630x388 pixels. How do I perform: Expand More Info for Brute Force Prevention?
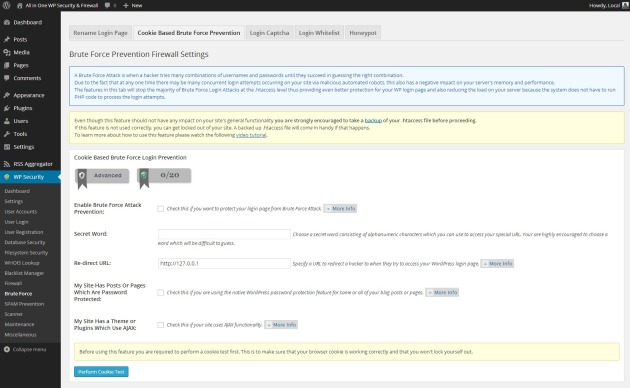click(340, 209)
